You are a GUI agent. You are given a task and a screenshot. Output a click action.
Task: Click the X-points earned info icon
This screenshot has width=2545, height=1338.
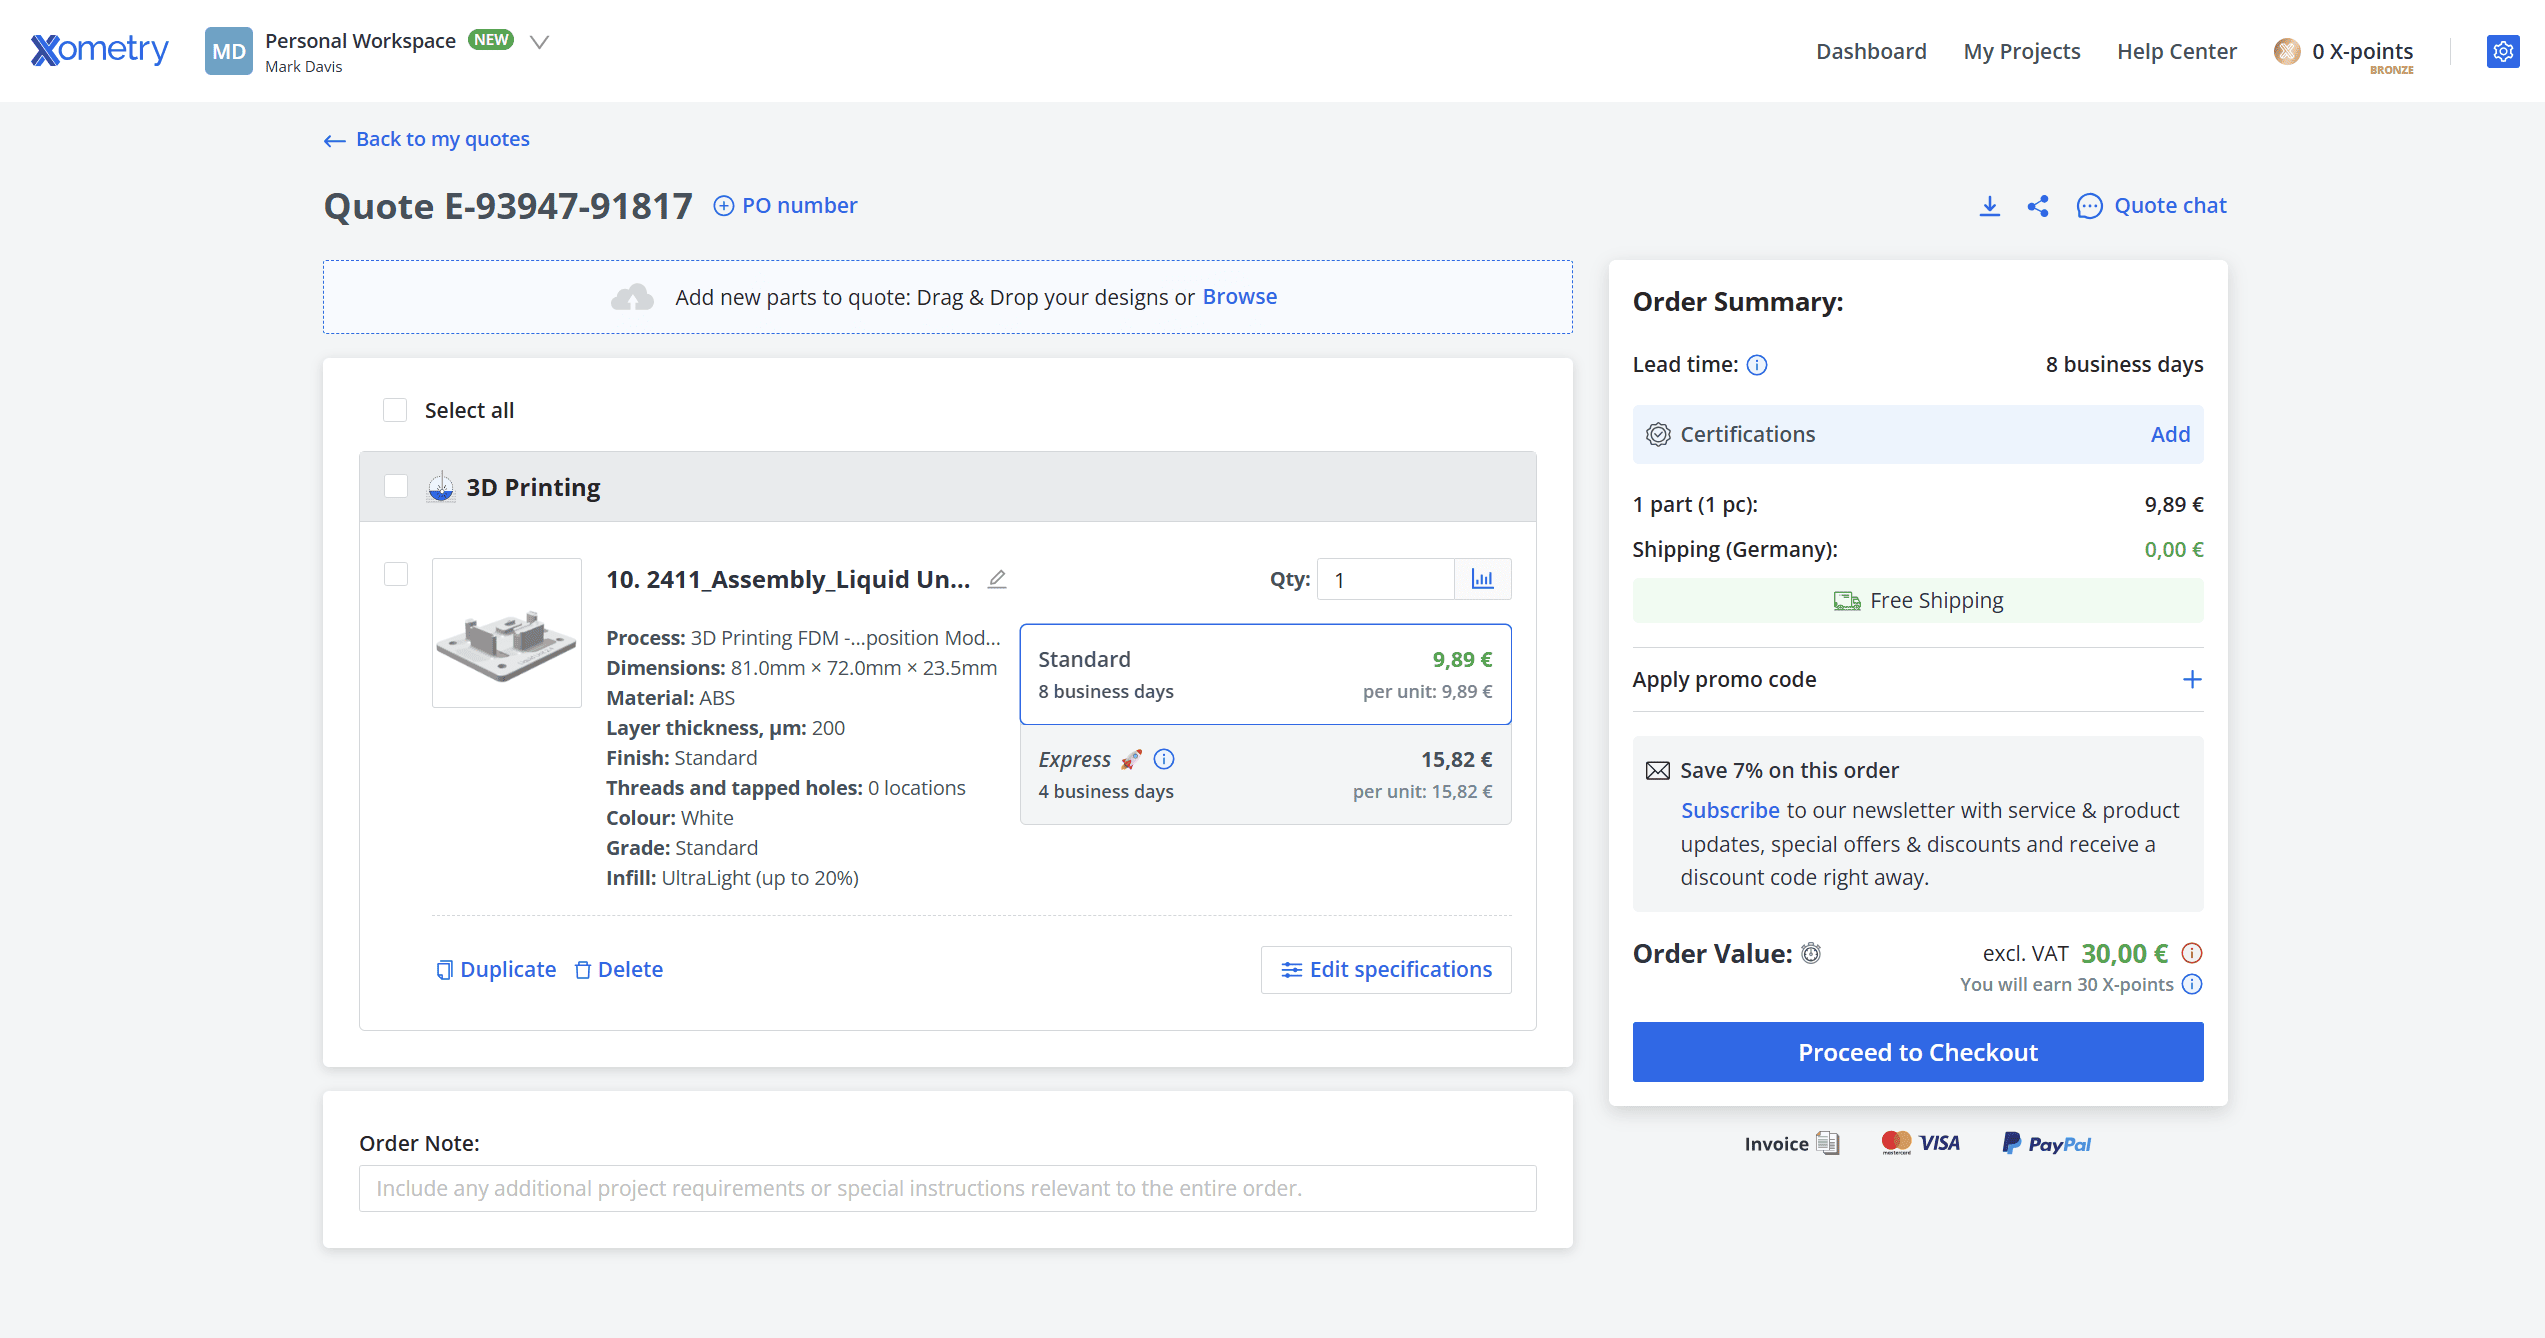click(x=2192, y=984)
